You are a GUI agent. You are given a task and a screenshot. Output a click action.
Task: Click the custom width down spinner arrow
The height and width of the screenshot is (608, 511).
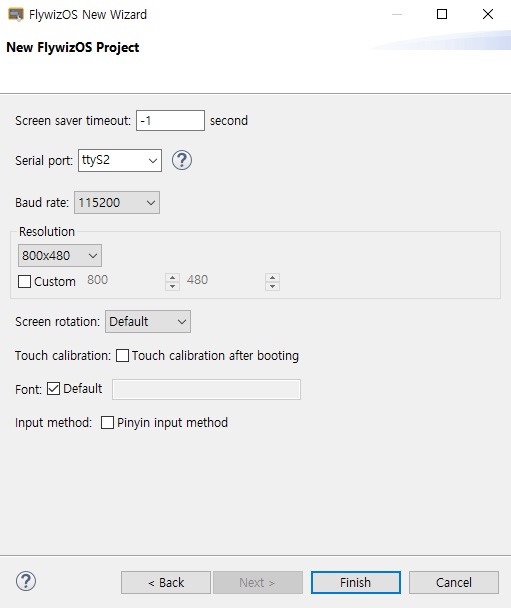[x=172, y=286]
